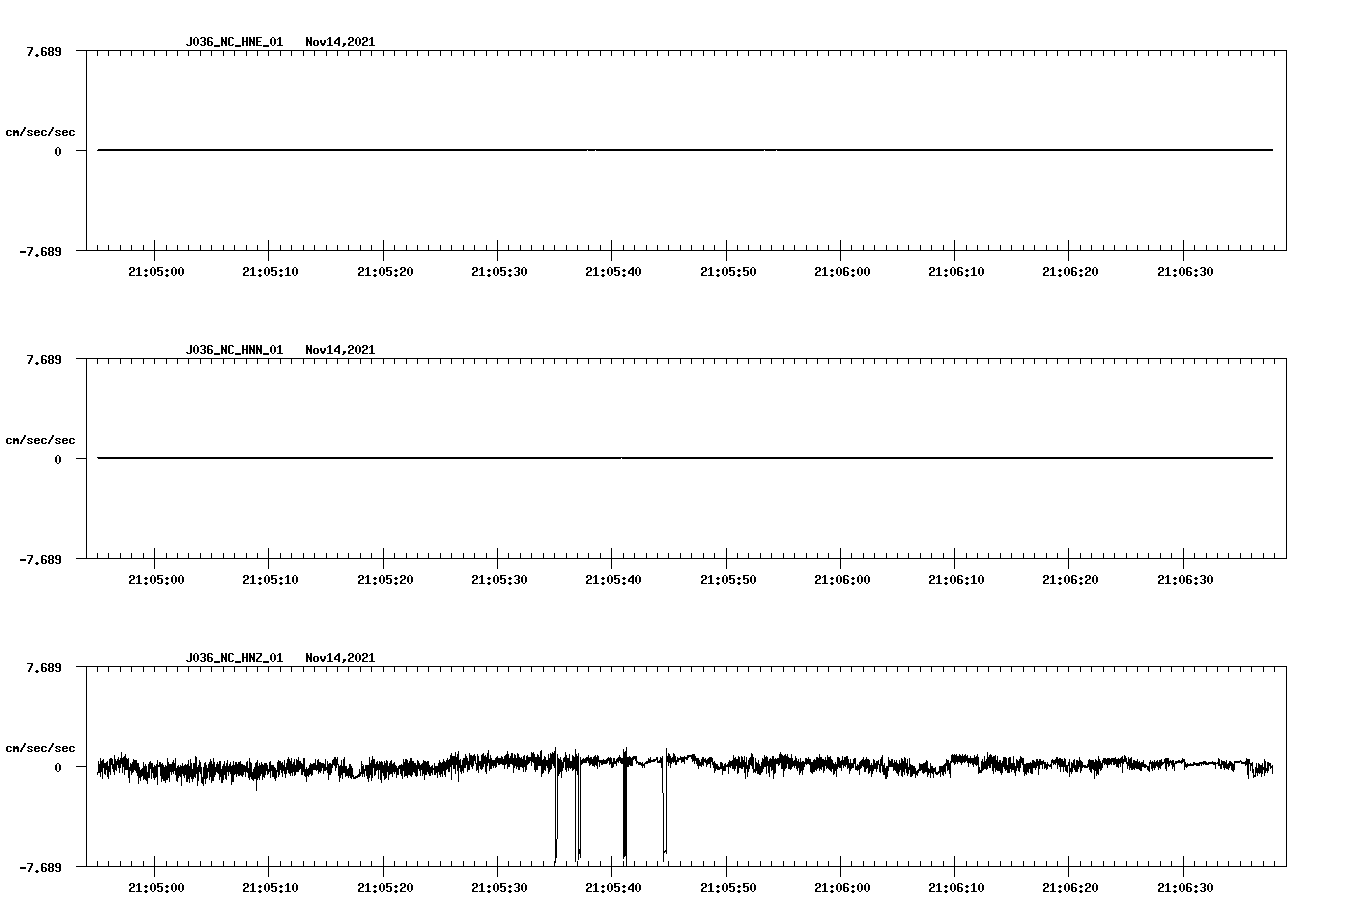Click the -7.689 lower limit of HNN plot

coord(40,559)
